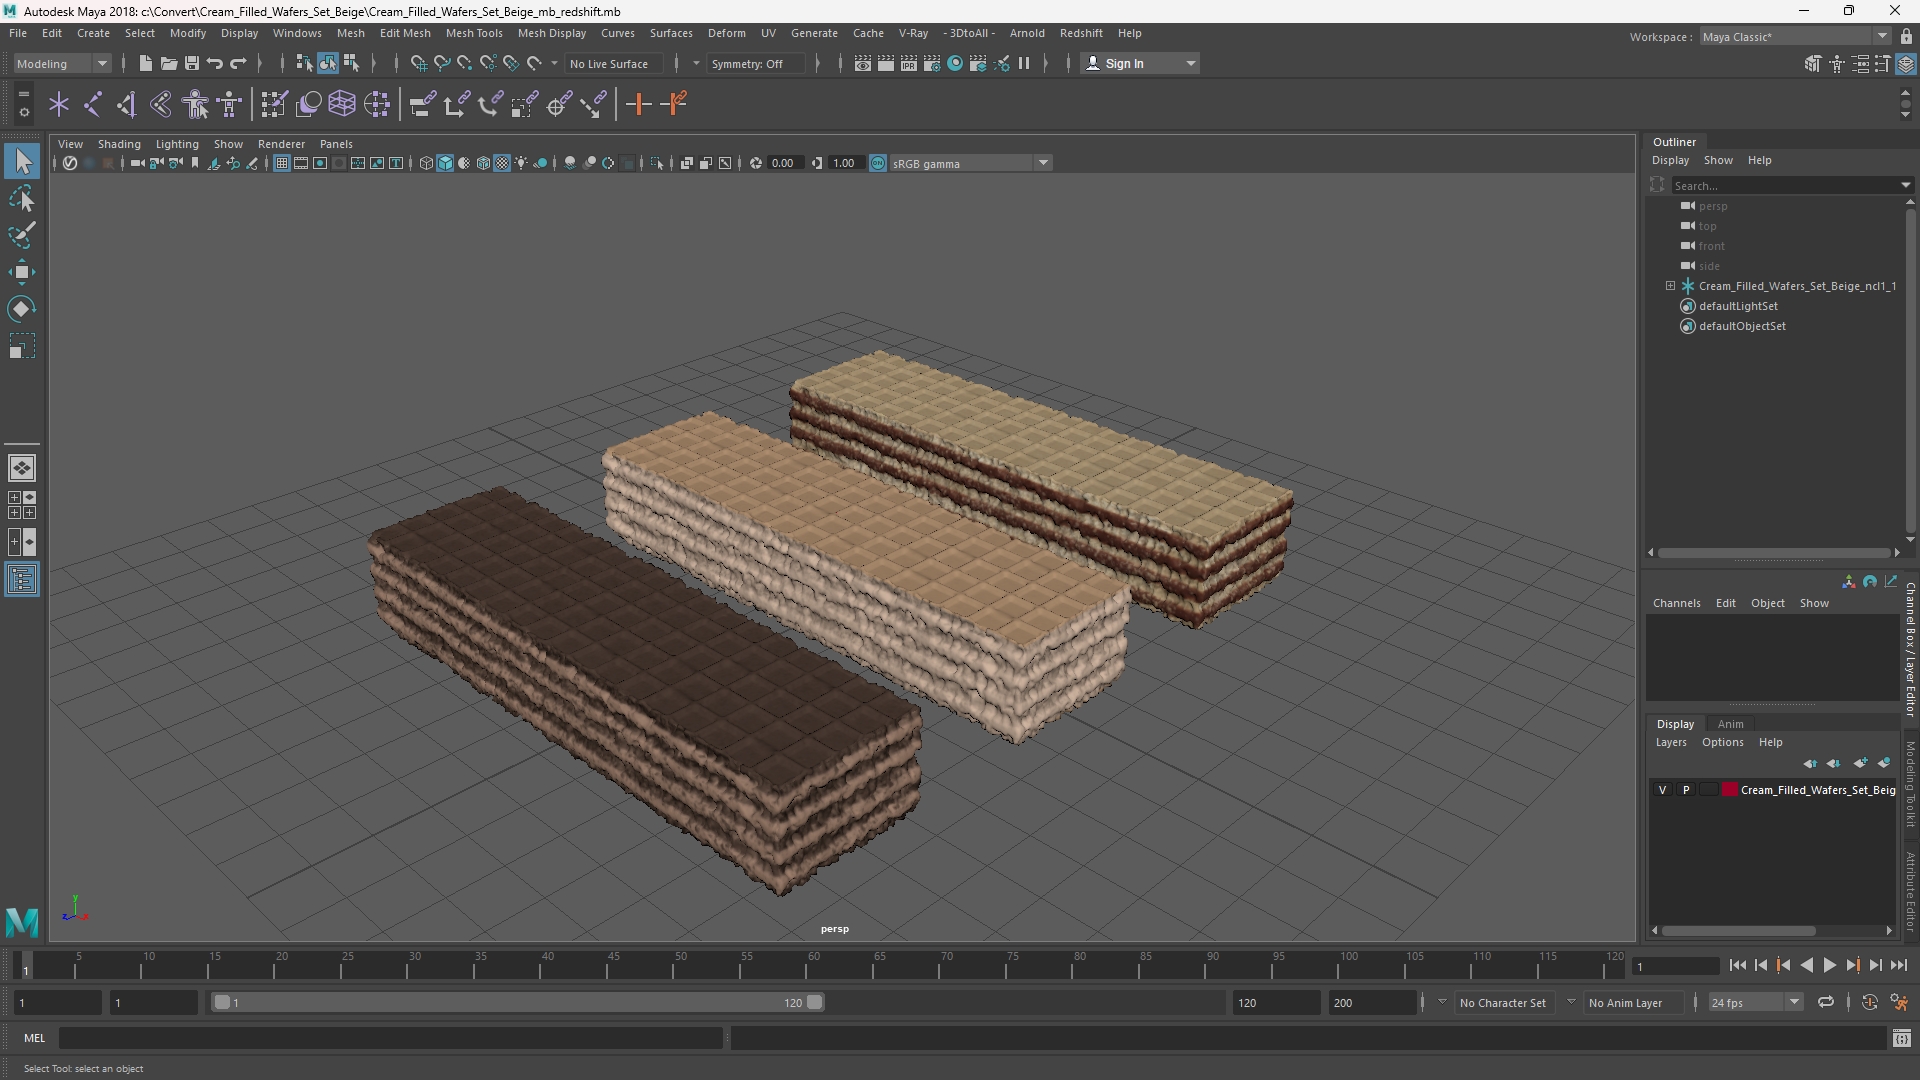Click the New Scene icon
Viewport: 1920px width, 1080px height.
pyautogui.click(x=145, y=64)
